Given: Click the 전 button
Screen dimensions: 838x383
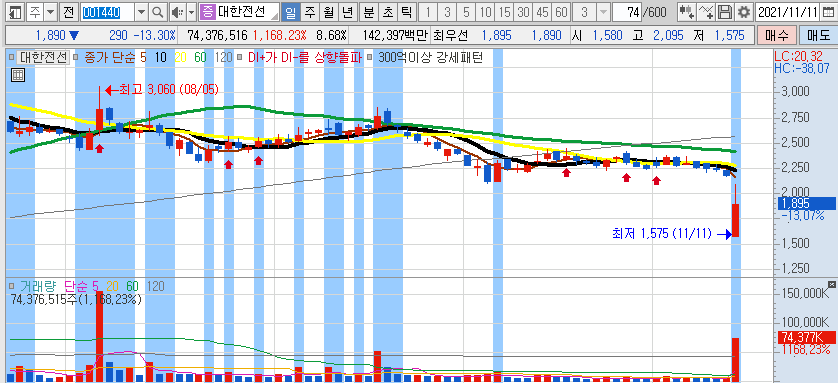Looking at the screenshot, I should tap(68, 12).
